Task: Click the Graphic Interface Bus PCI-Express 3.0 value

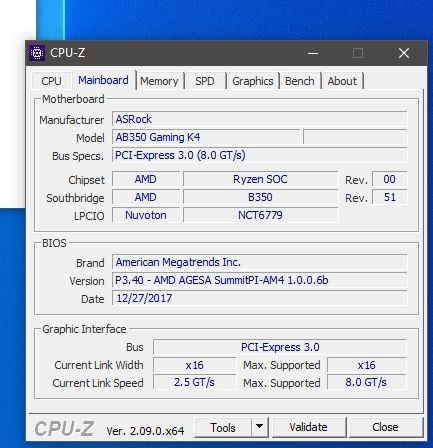Action: click(x=280, y=347)
